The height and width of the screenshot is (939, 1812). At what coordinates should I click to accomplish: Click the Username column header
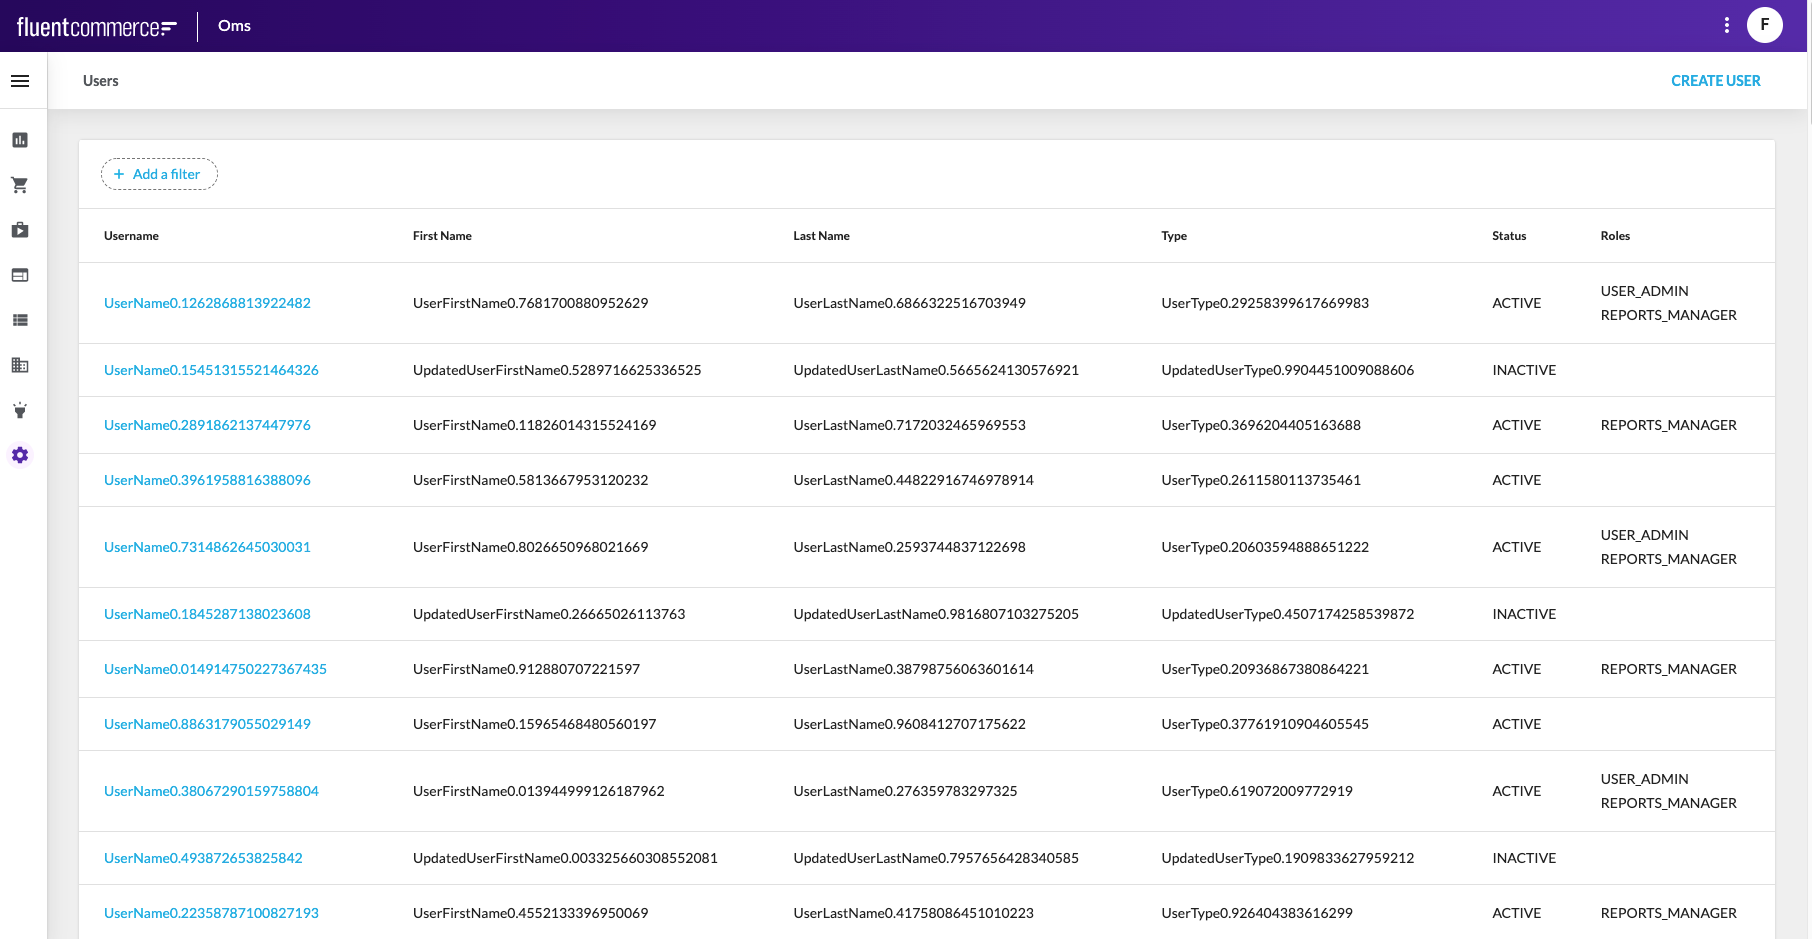131,235
